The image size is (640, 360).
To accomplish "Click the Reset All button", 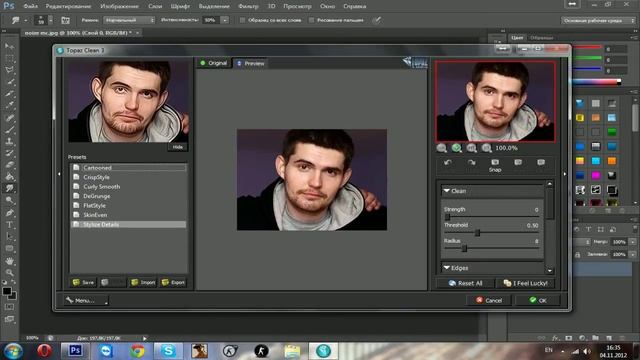I will (466, 283).
